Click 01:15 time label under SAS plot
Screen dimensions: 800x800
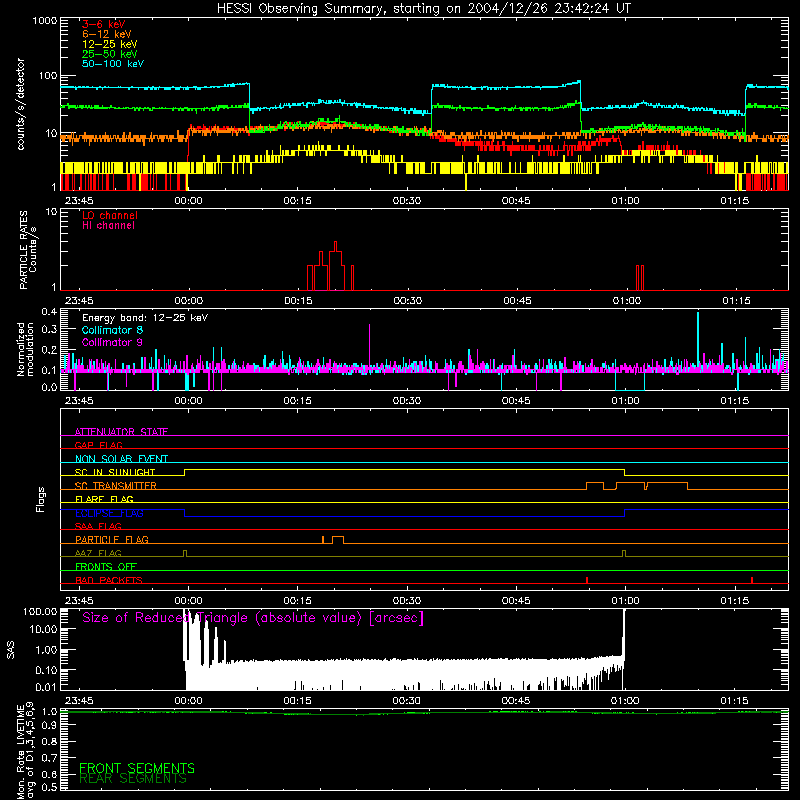[x=734, y=701]
